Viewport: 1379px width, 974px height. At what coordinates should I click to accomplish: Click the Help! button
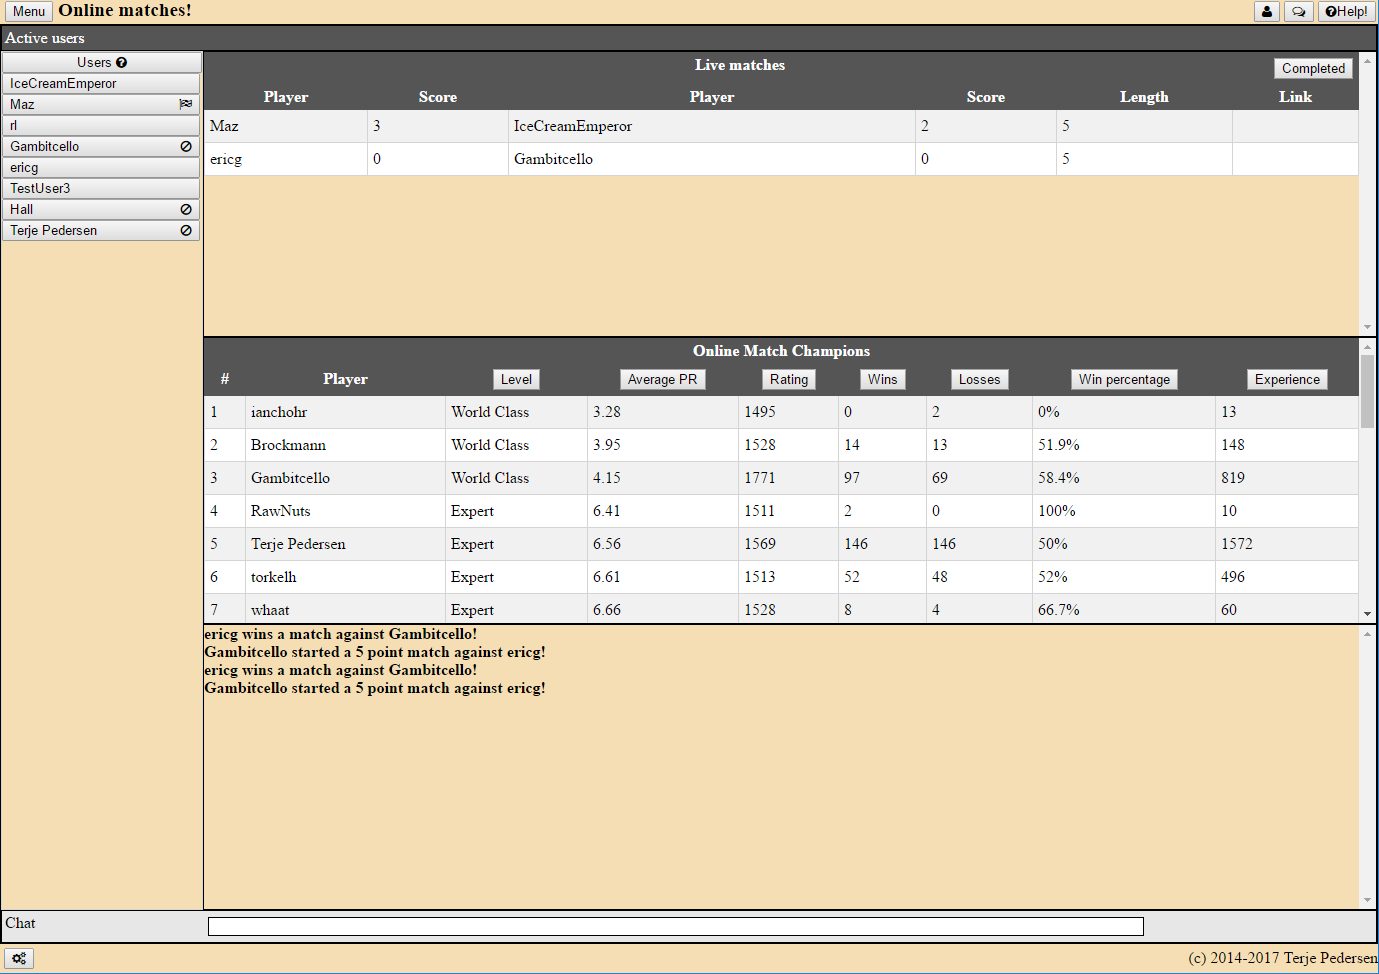pyautogui.click(x=1346, y=12)
